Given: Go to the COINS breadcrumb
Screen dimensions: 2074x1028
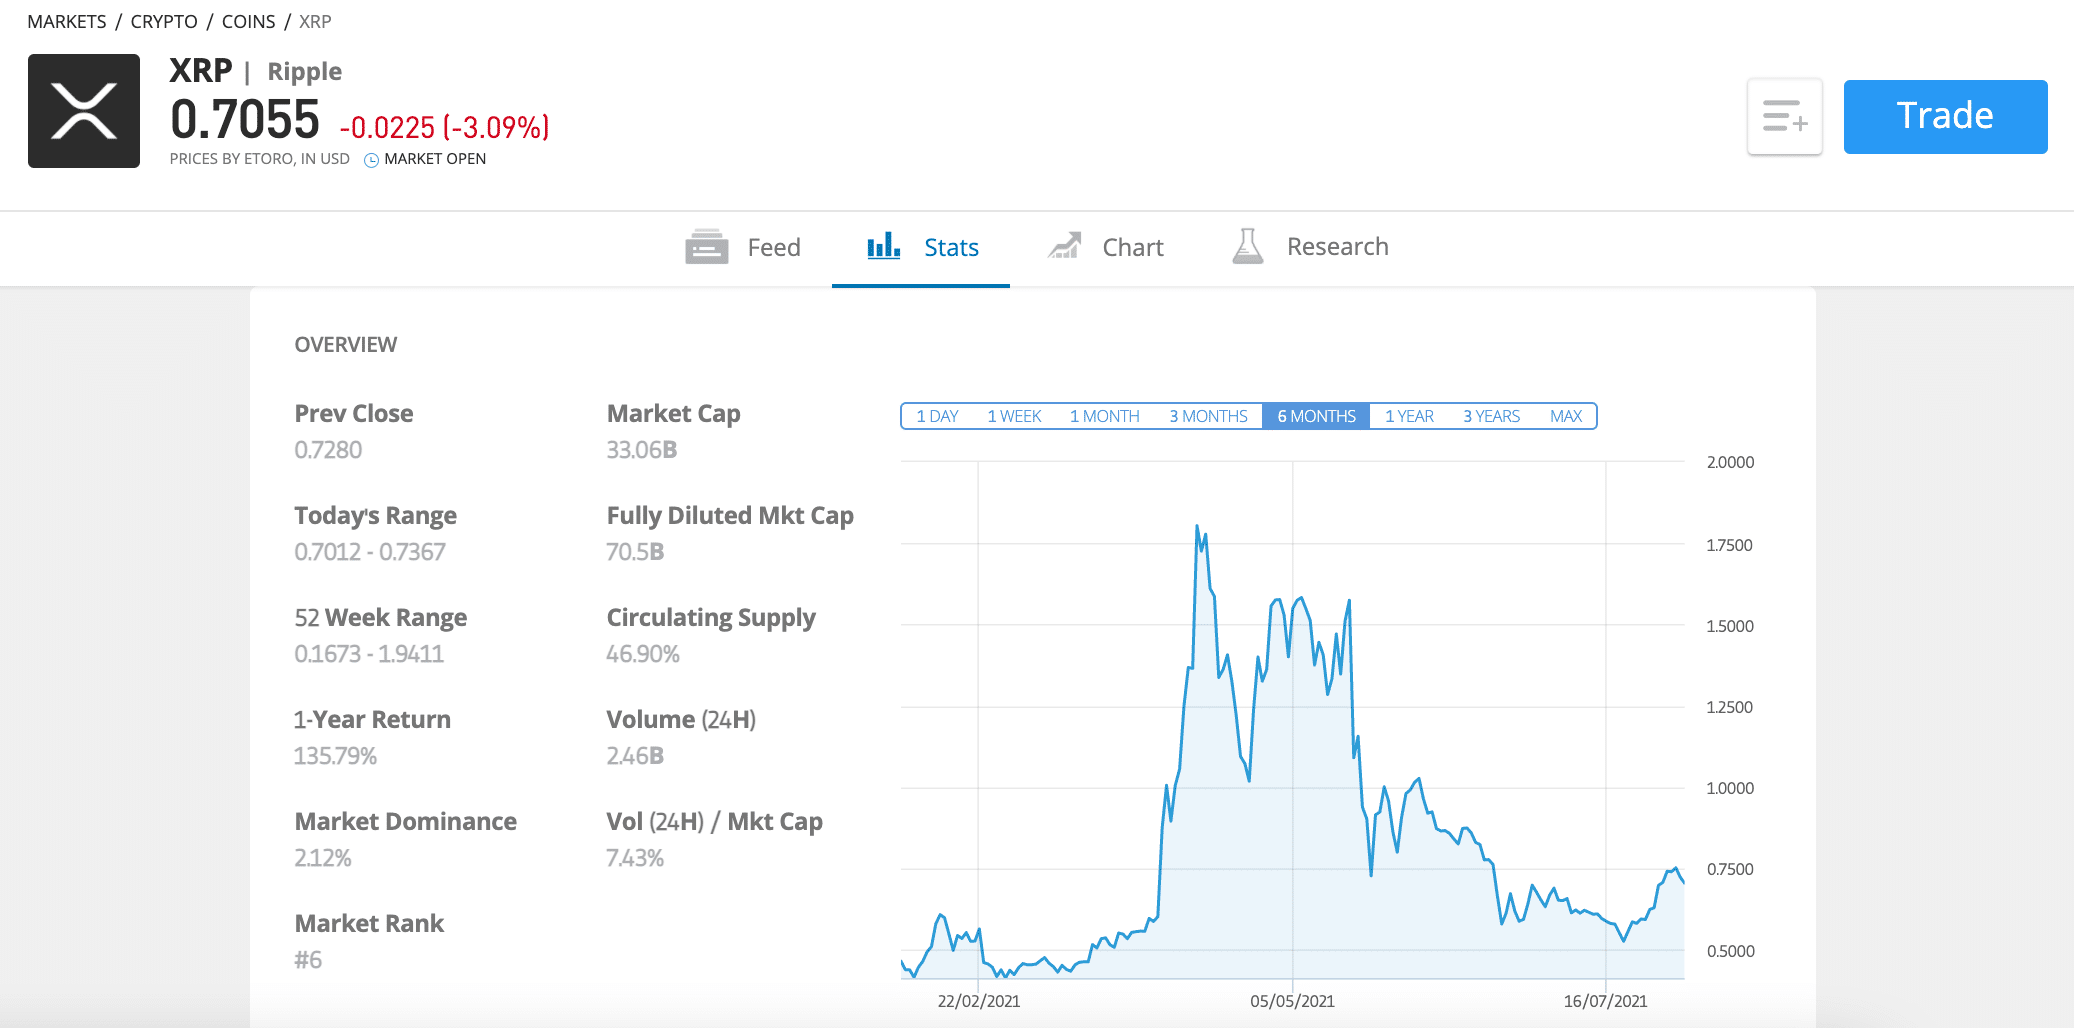Looking at the screenshot, I should point(249,21).
